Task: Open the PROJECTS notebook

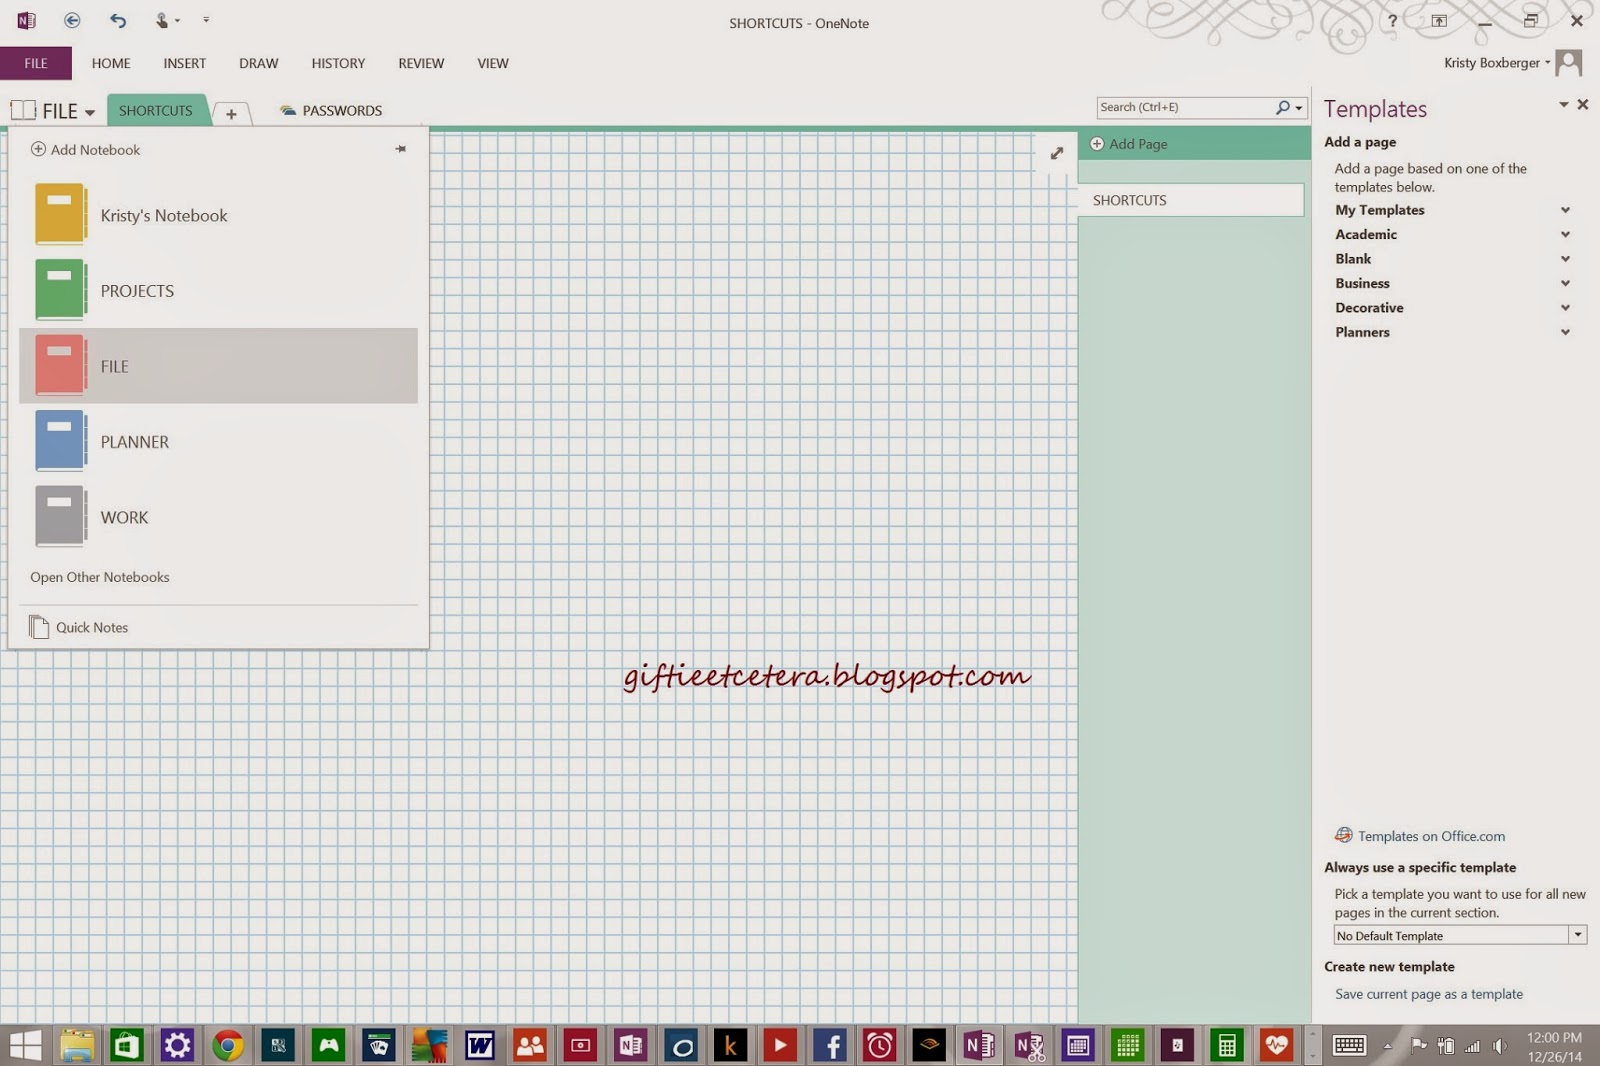Action: pyautogui.click(x=137, y=290)
